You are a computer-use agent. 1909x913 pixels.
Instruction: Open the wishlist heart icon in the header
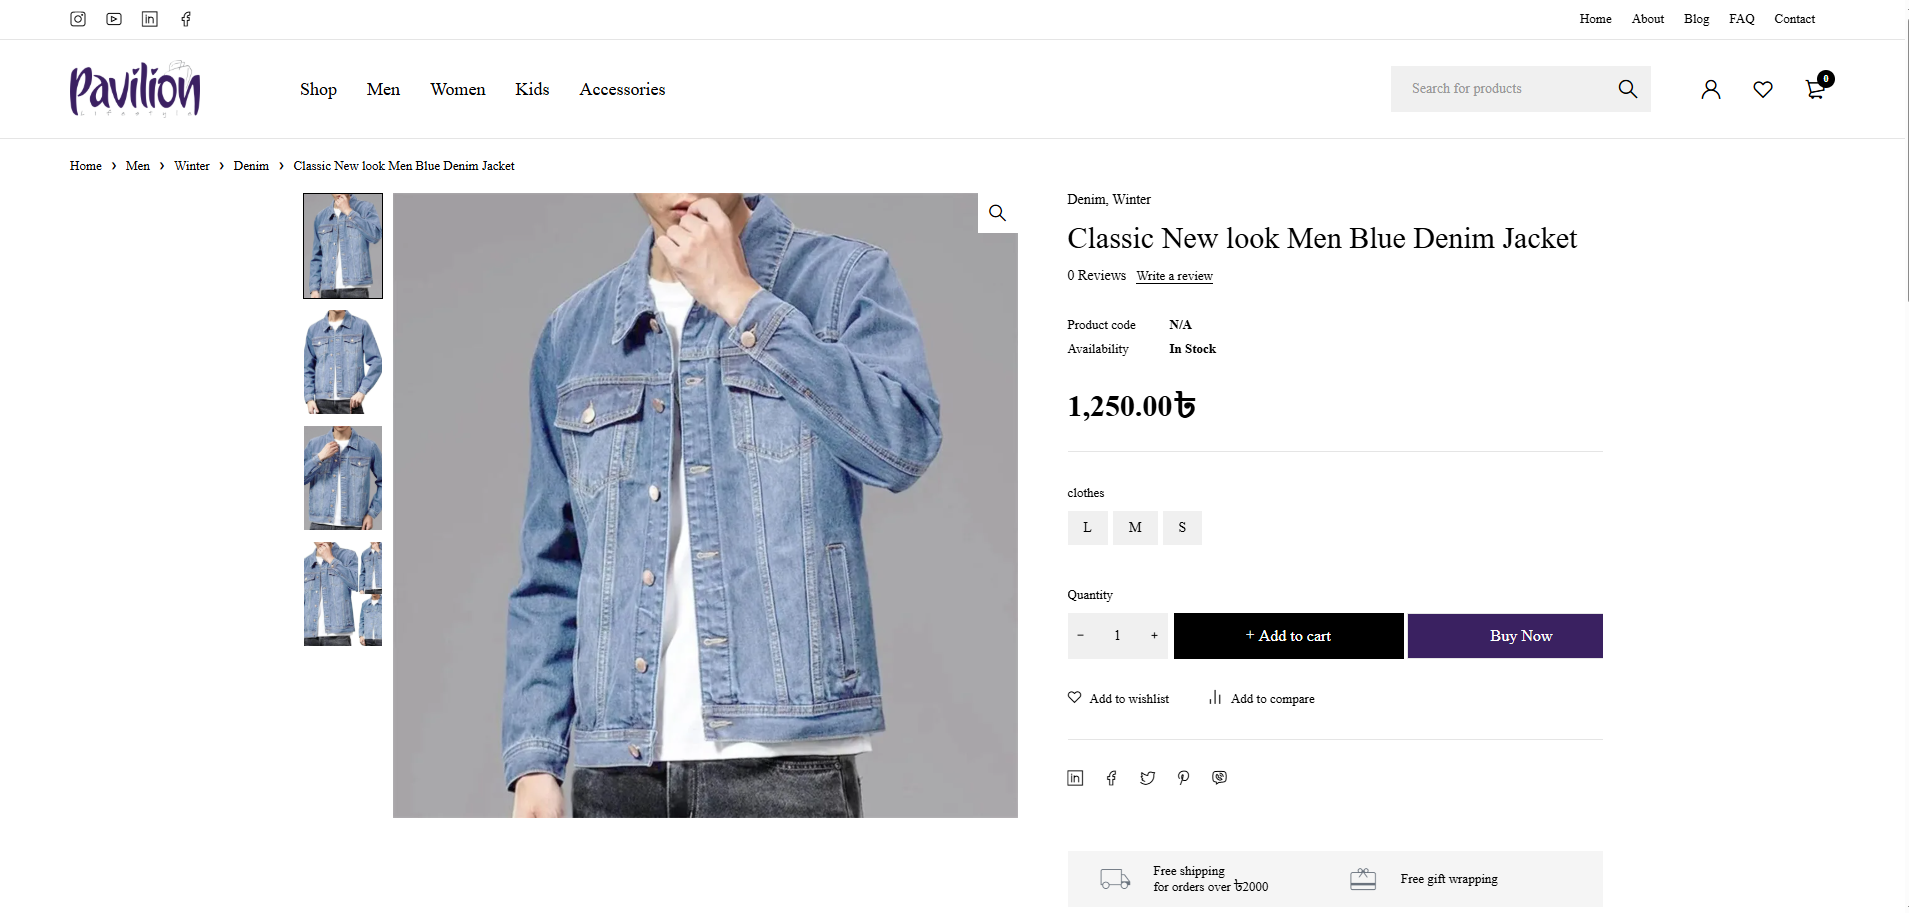1763,89
